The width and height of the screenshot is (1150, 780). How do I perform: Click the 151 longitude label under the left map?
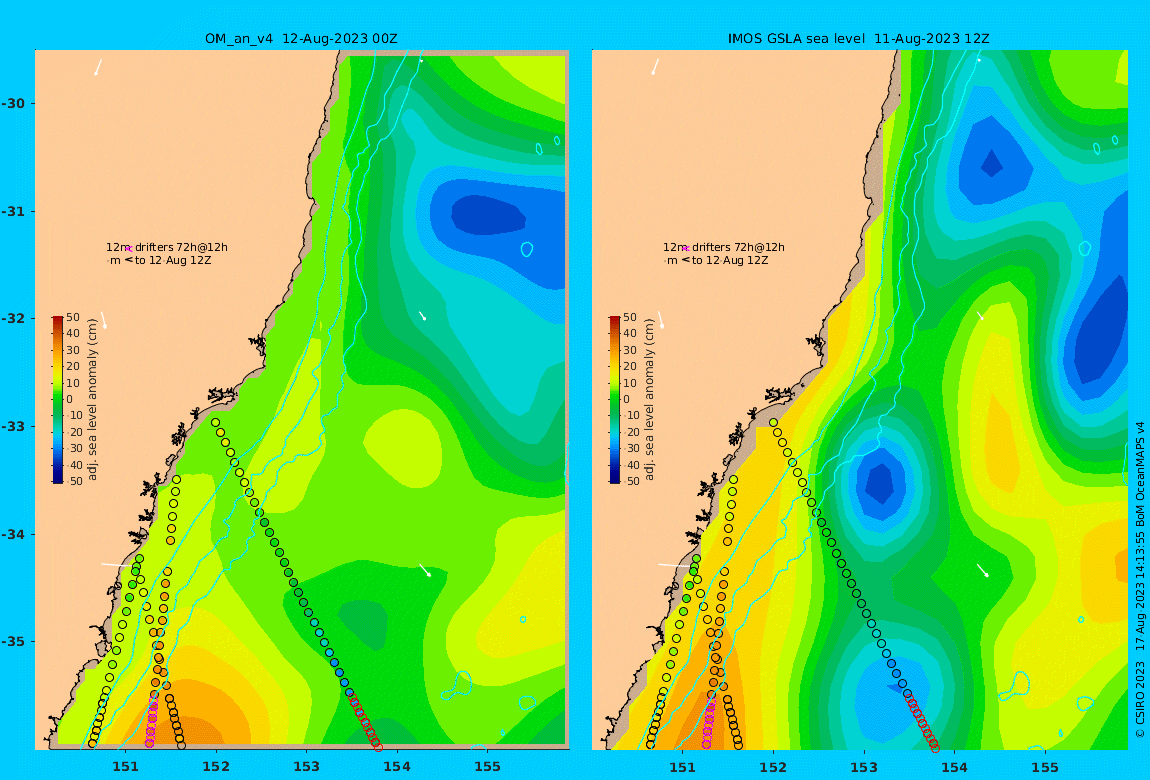[x=125, y=767]
